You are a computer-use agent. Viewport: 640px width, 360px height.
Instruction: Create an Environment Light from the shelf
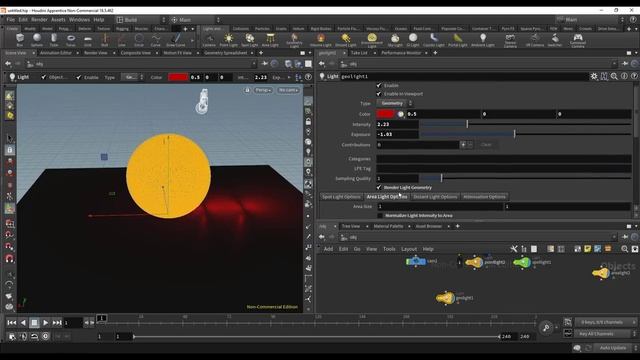point(372,40)
